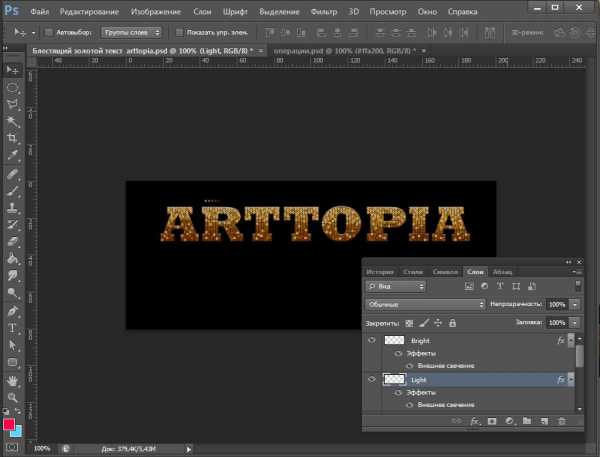Switch to the Символ tab
The width and height of the screenshot is (600, 457).
click(x=445, y=272)
